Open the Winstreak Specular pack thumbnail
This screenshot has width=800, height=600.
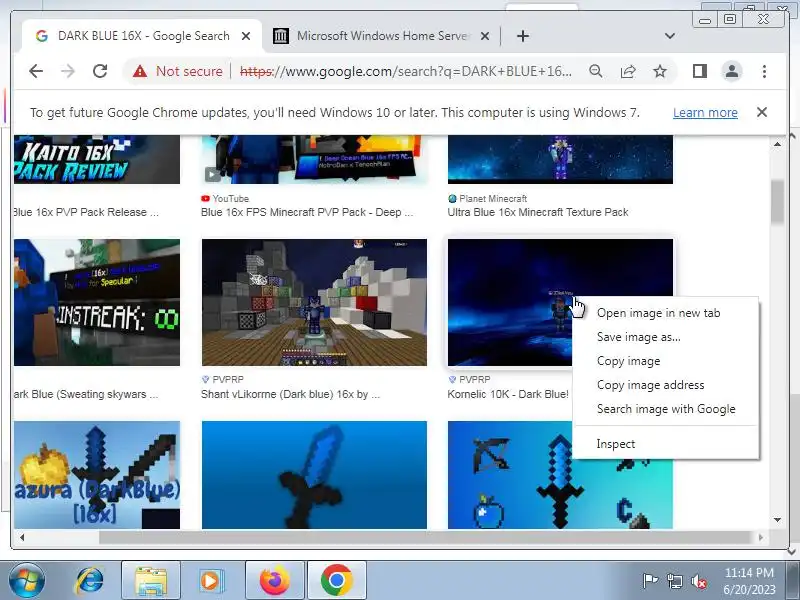[x=97, y=302]
